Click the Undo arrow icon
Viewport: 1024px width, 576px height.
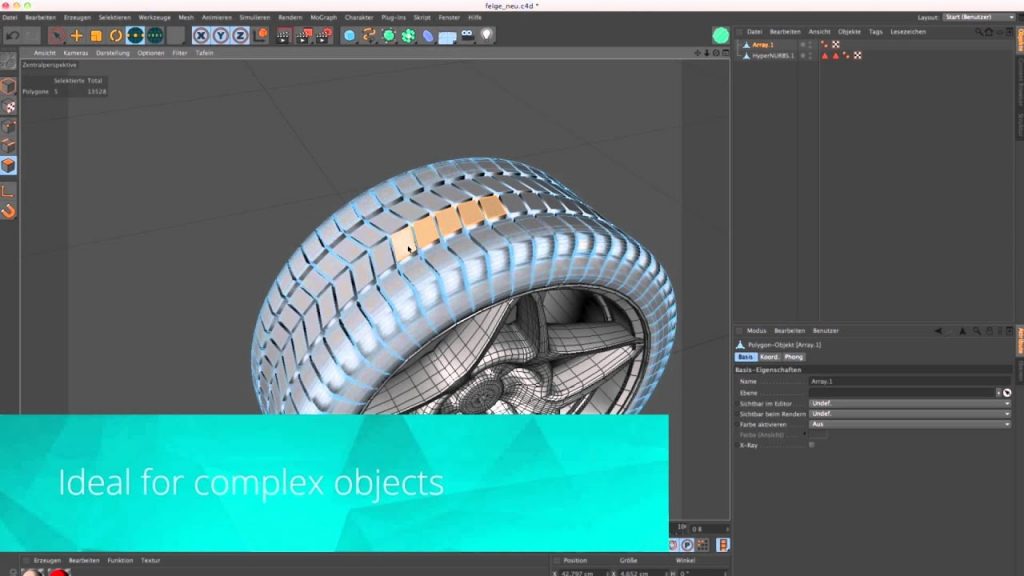pyautogui.click(x=12, y=35)
